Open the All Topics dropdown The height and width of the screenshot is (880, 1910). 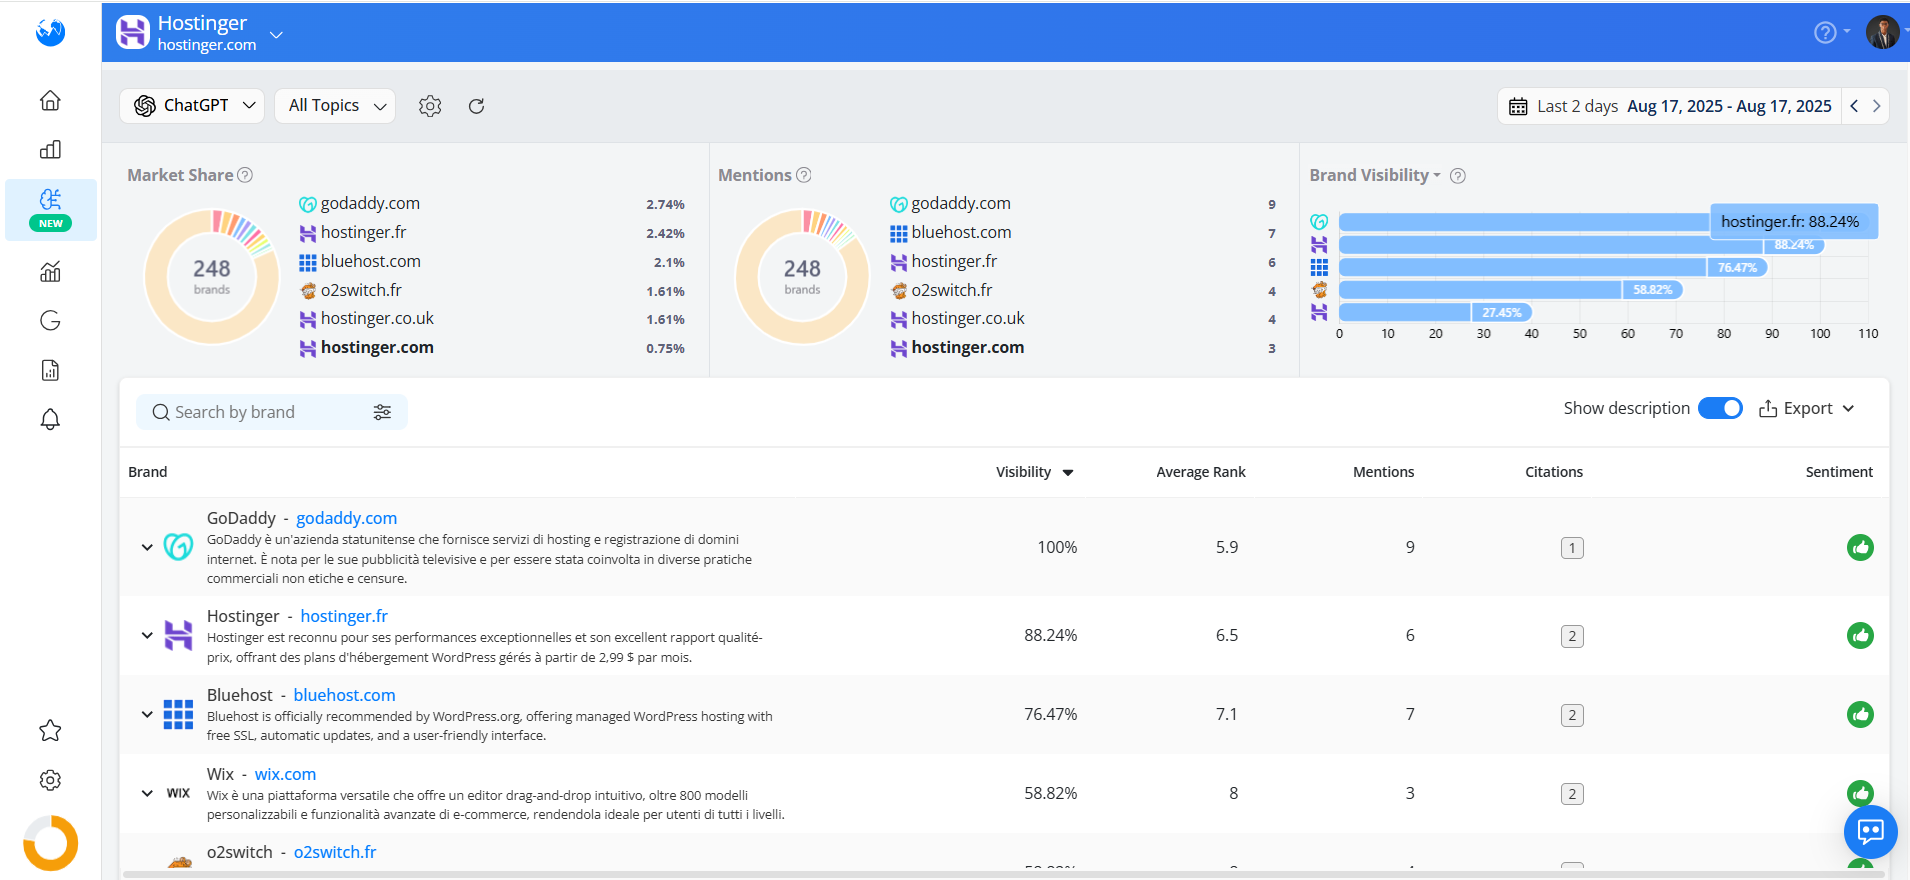pyautogui.click(x=335, y=106)
